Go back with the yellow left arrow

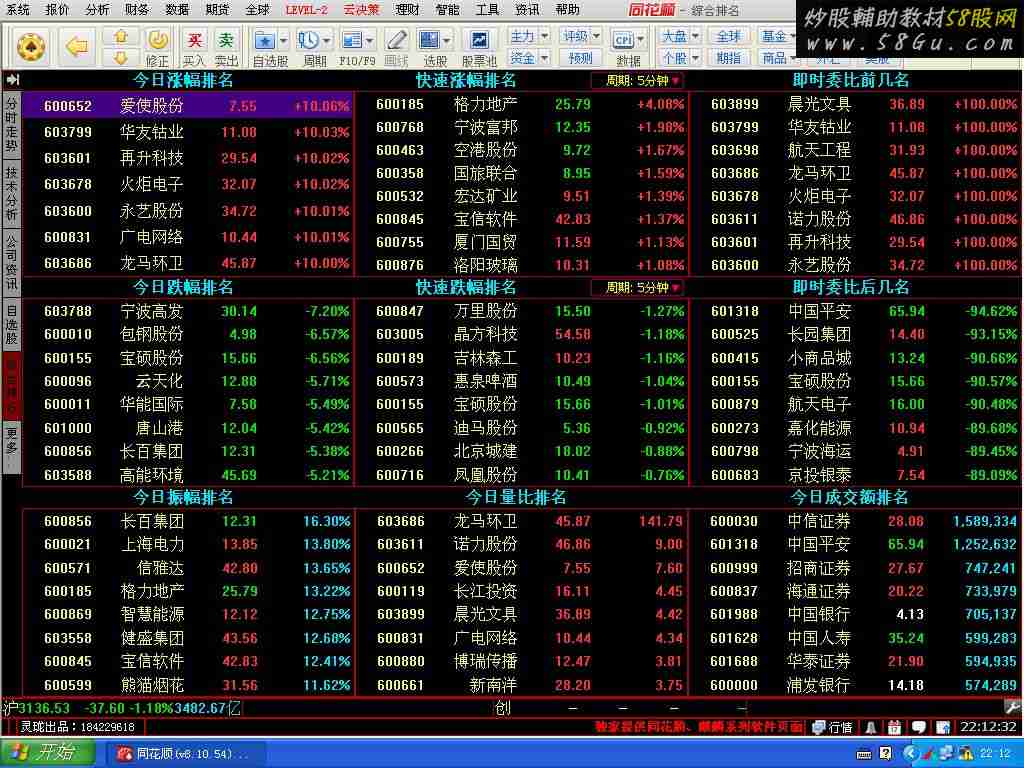(77, 46)
